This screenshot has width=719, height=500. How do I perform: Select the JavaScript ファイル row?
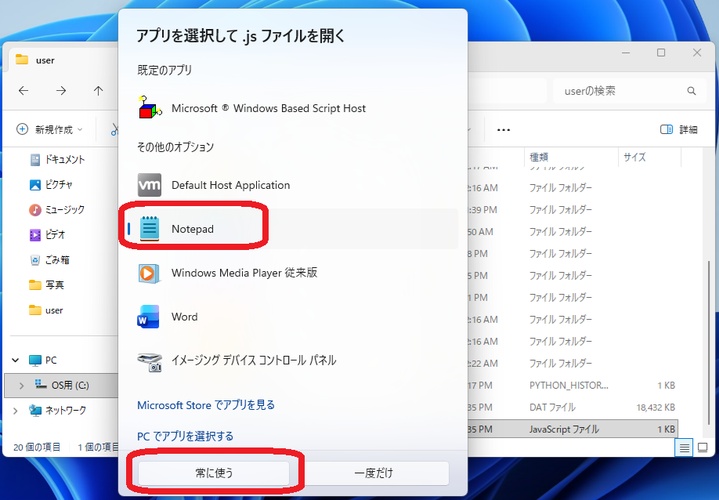[572, 429]
